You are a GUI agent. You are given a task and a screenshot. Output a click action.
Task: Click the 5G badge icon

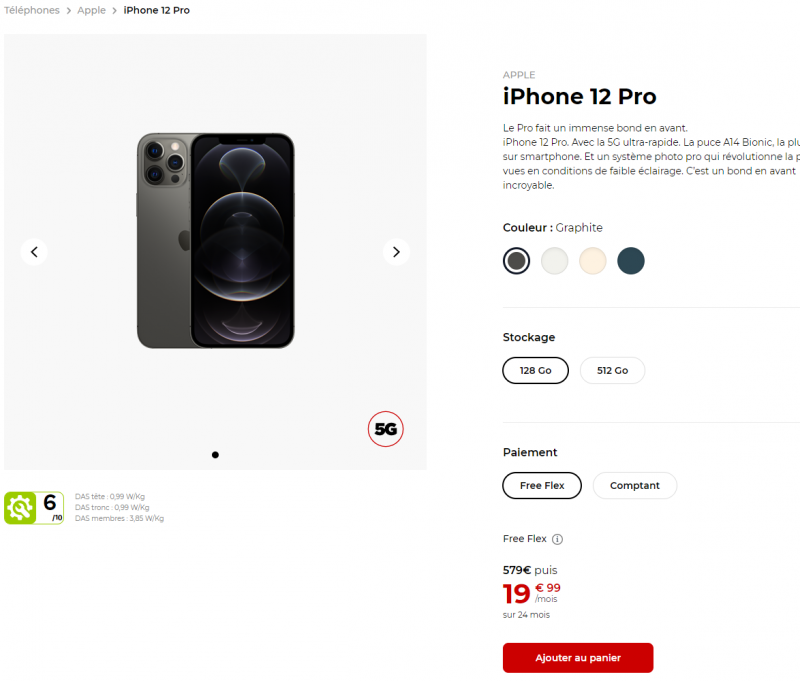[x=386, y=429]
